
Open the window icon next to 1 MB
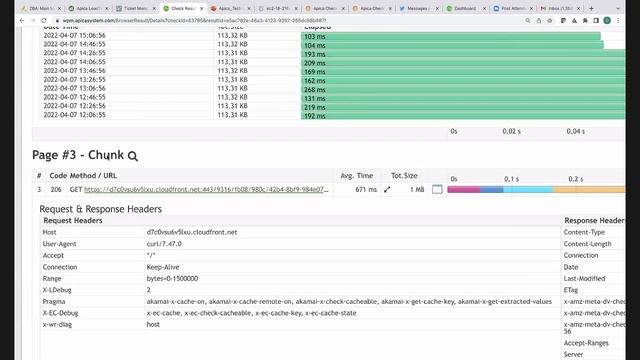coord(437,189)
